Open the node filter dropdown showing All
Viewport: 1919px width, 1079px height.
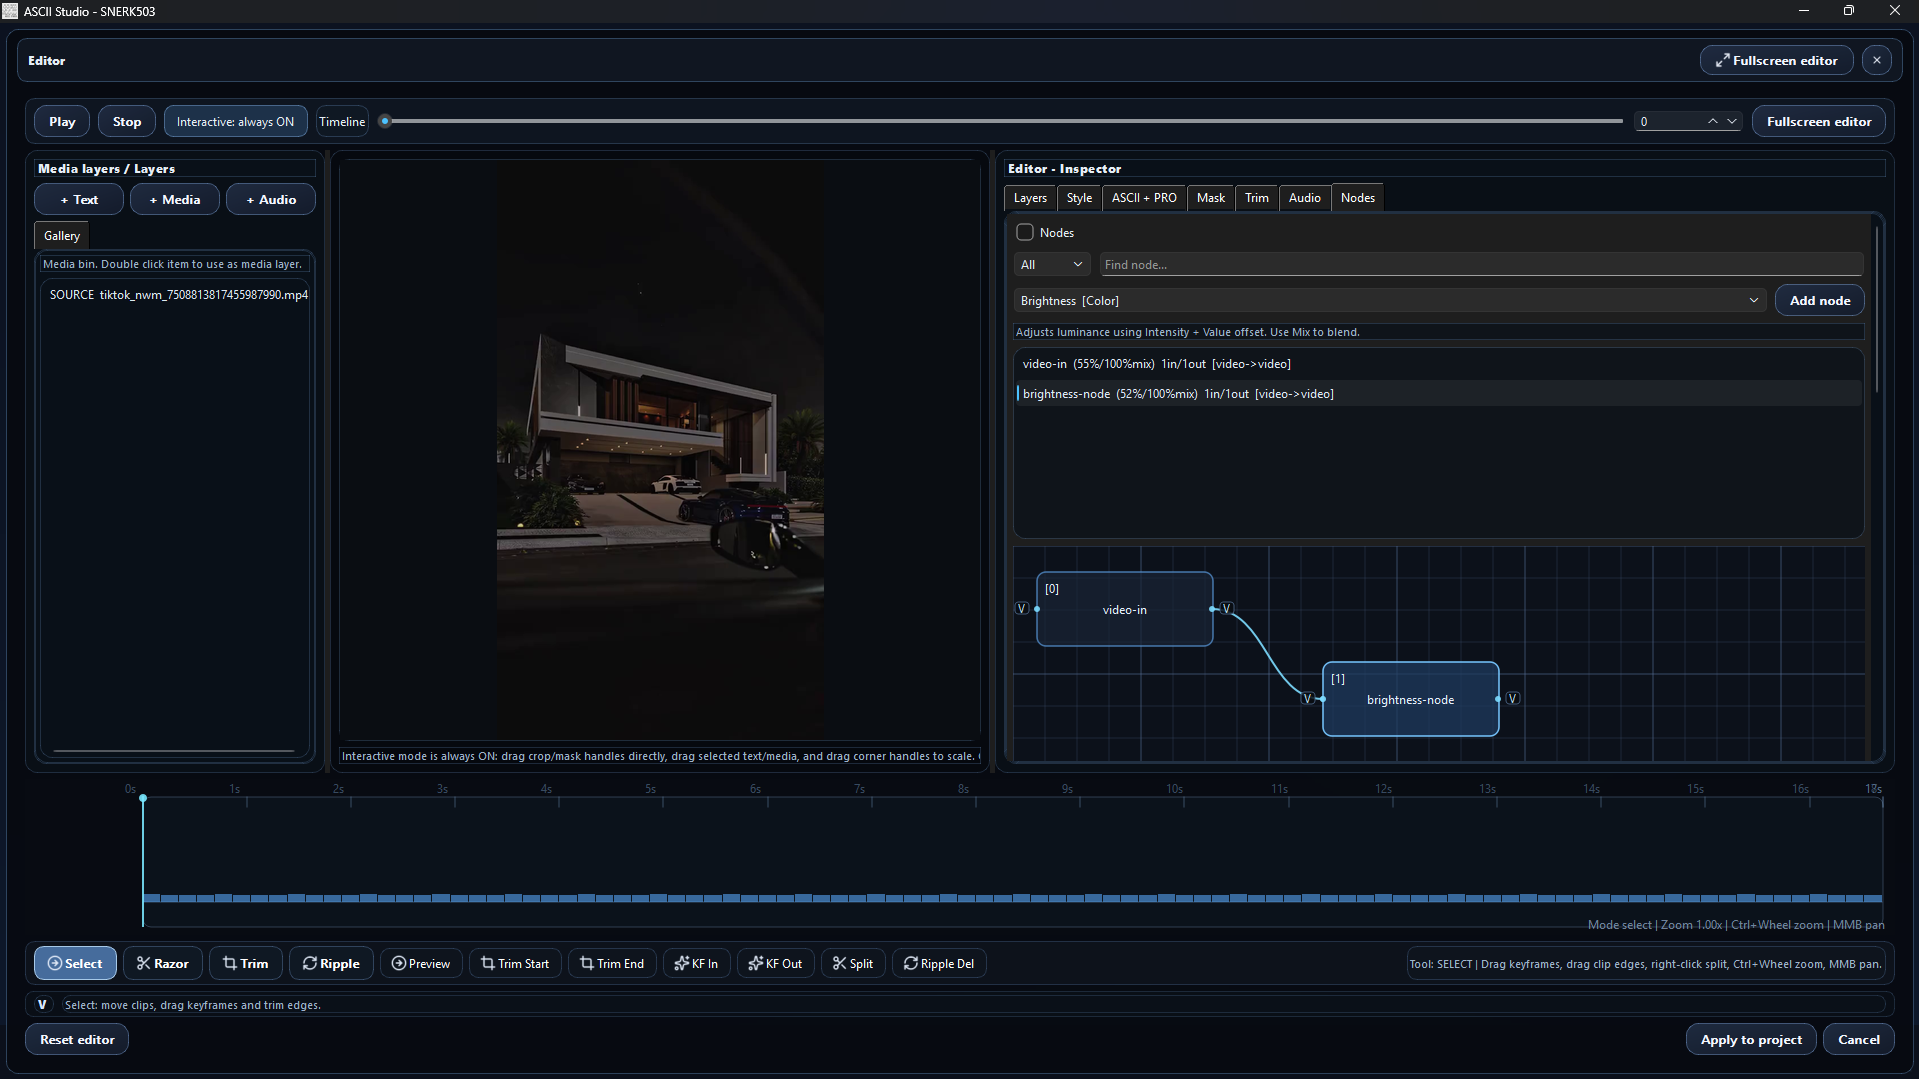tap(1051, 264)
